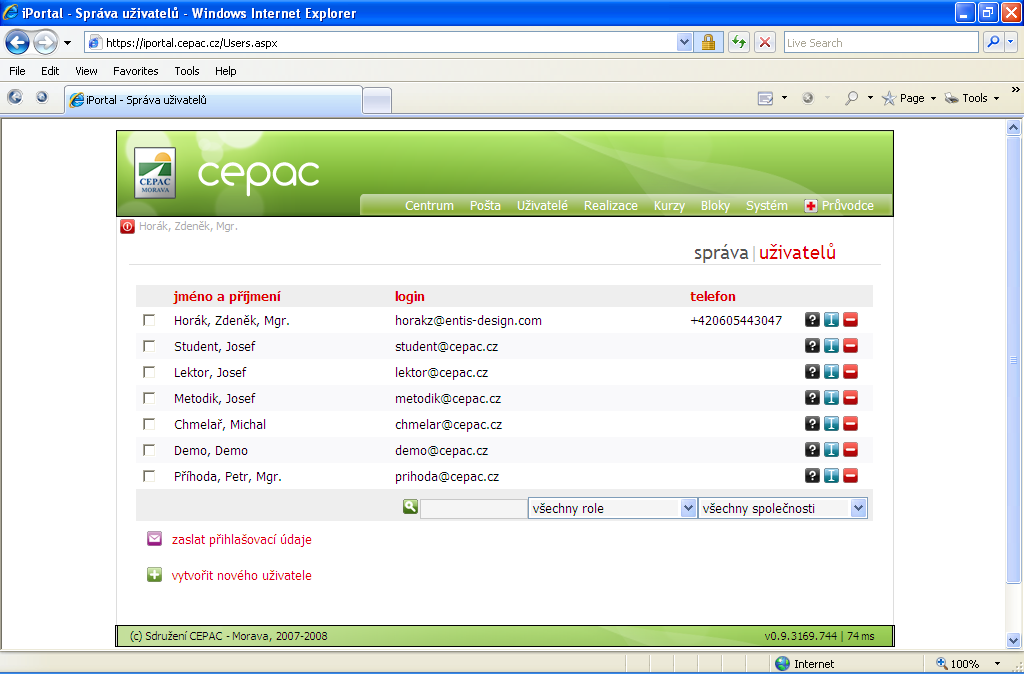Viewport: 1024px width, 674px height.
Task: Expand the address bar URL history dropdown
Action: pos(684,42)
